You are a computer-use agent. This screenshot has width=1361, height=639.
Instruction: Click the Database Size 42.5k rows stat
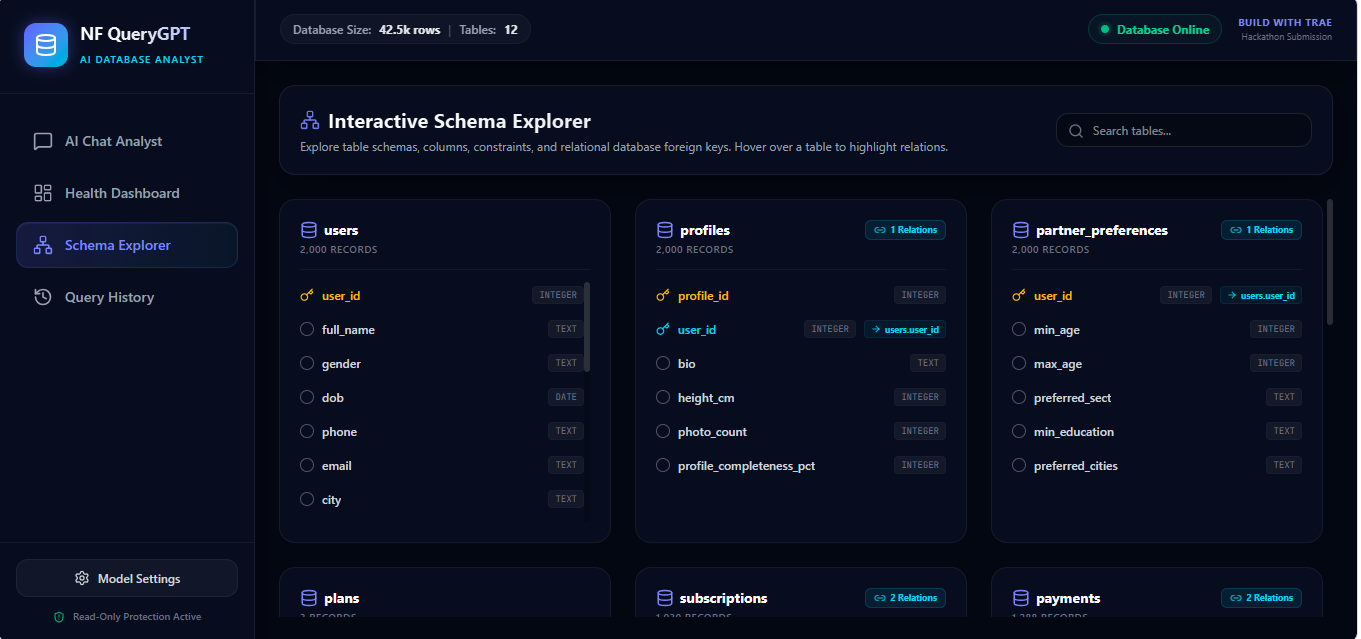point(366,30)
